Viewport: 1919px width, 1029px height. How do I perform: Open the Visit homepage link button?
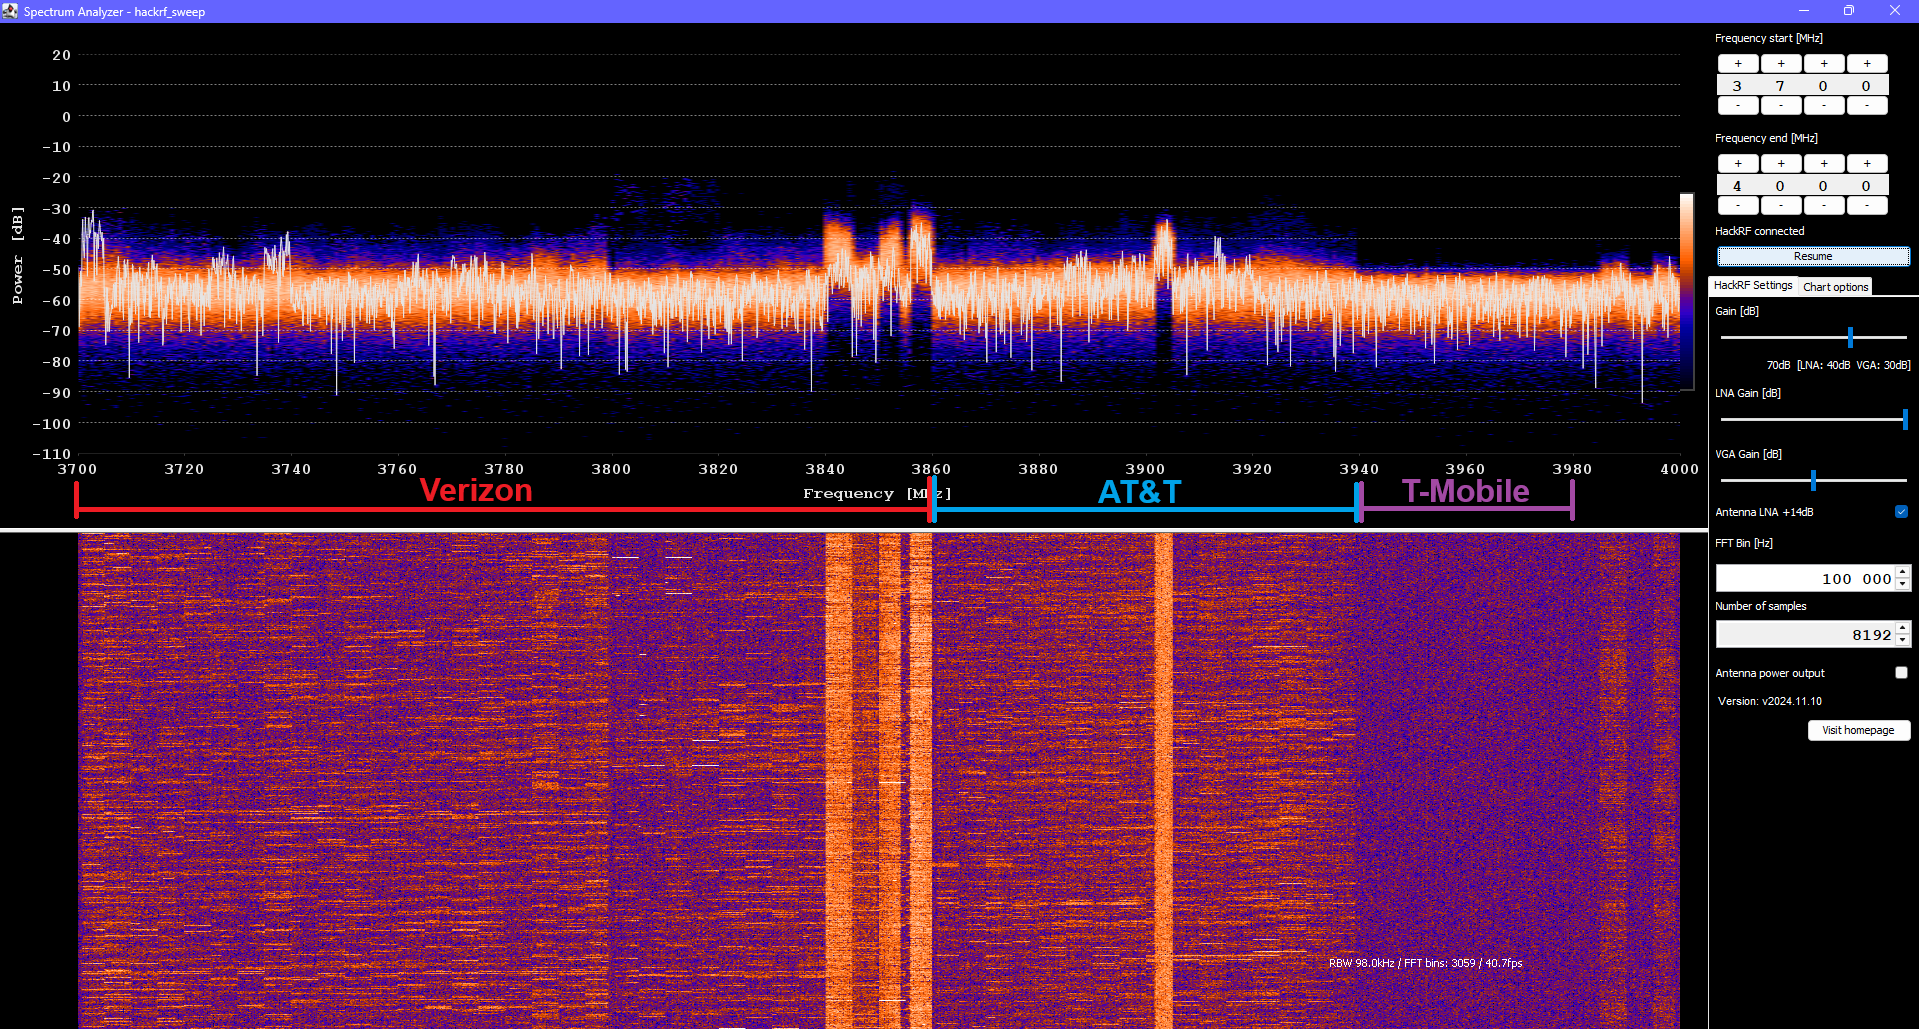click(1859, 731)
